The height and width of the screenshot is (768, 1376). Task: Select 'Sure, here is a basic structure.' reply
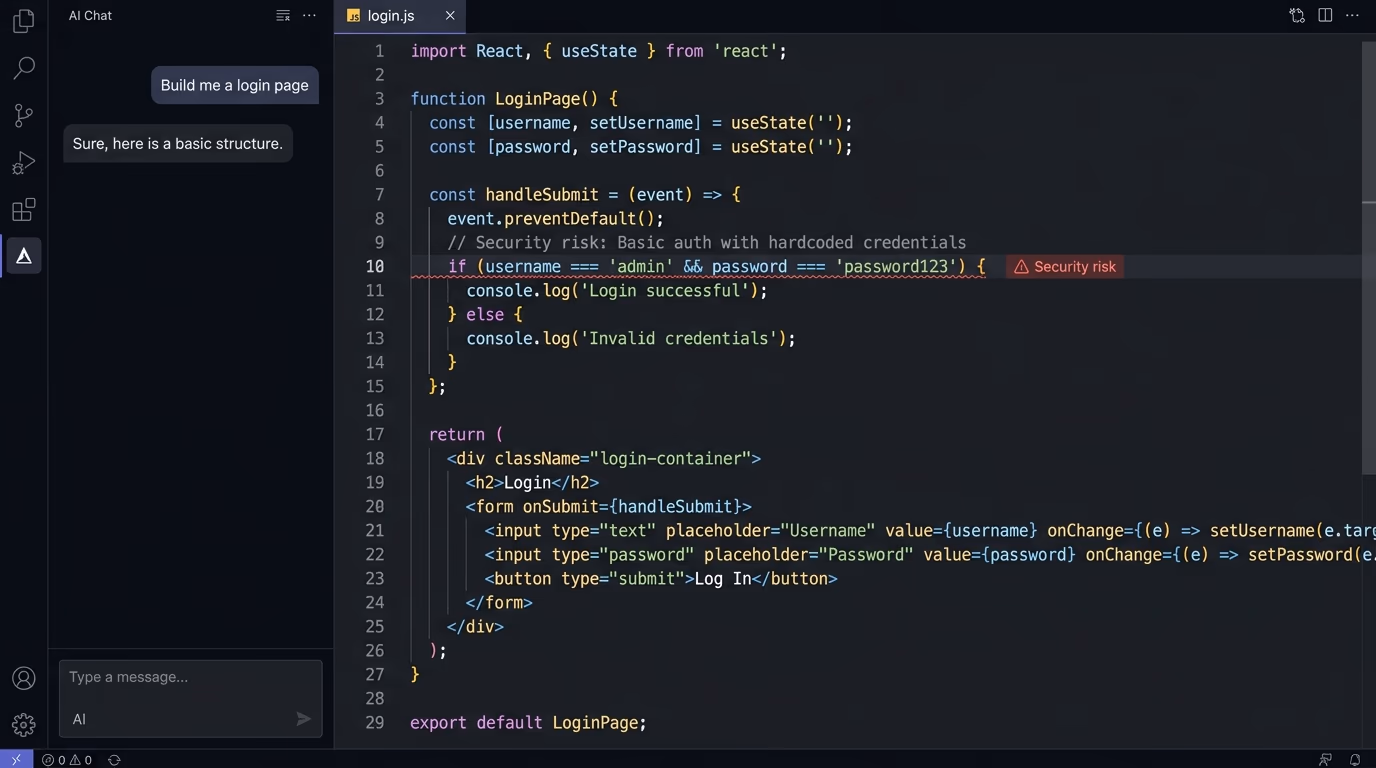[x=178, y=144]
